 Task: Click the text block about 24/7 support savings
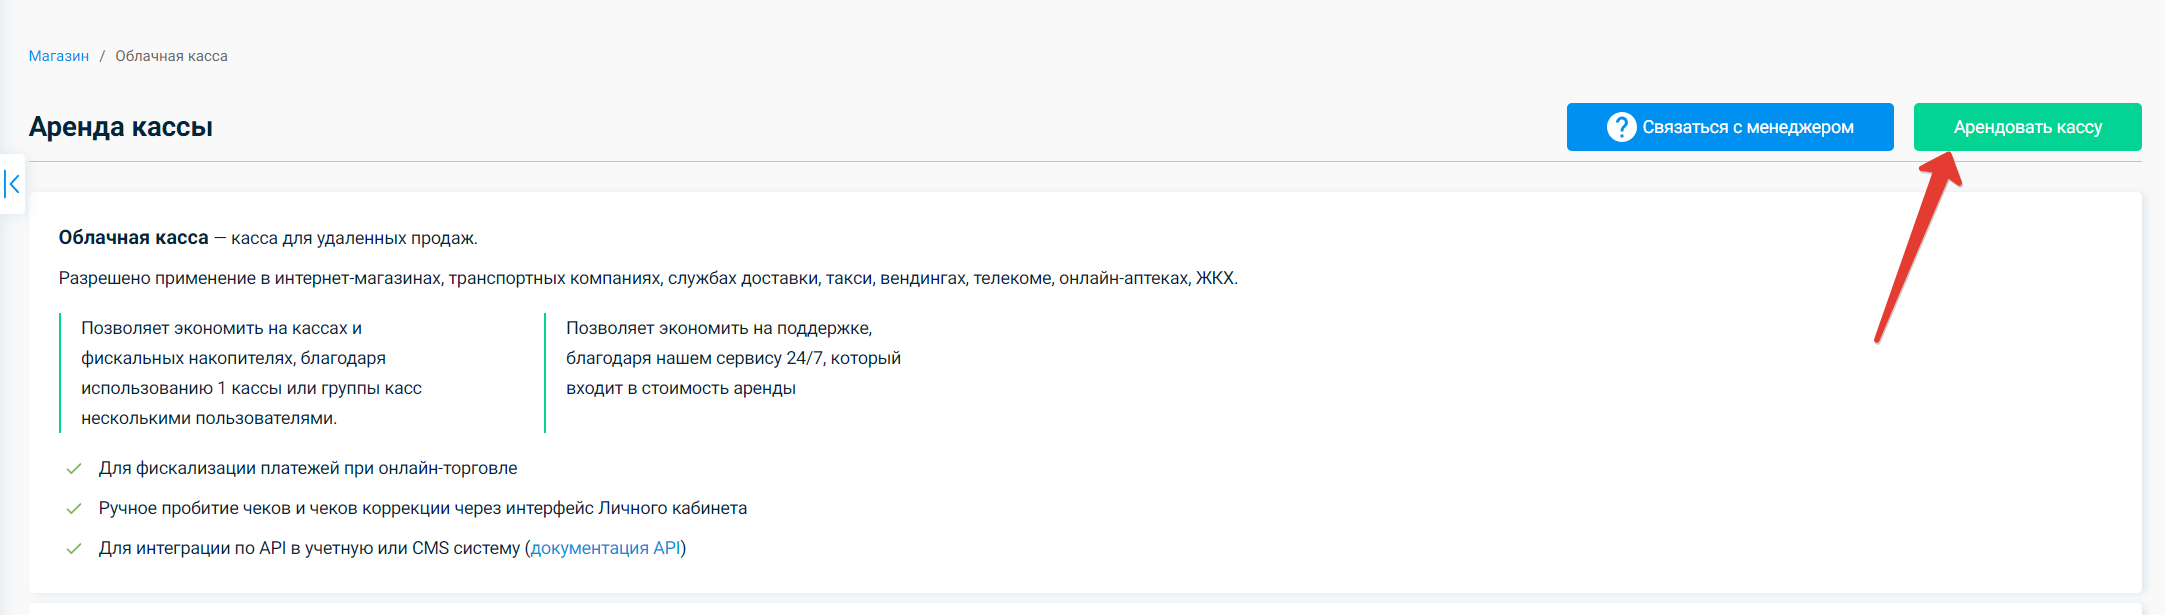(x=733, y=358)
